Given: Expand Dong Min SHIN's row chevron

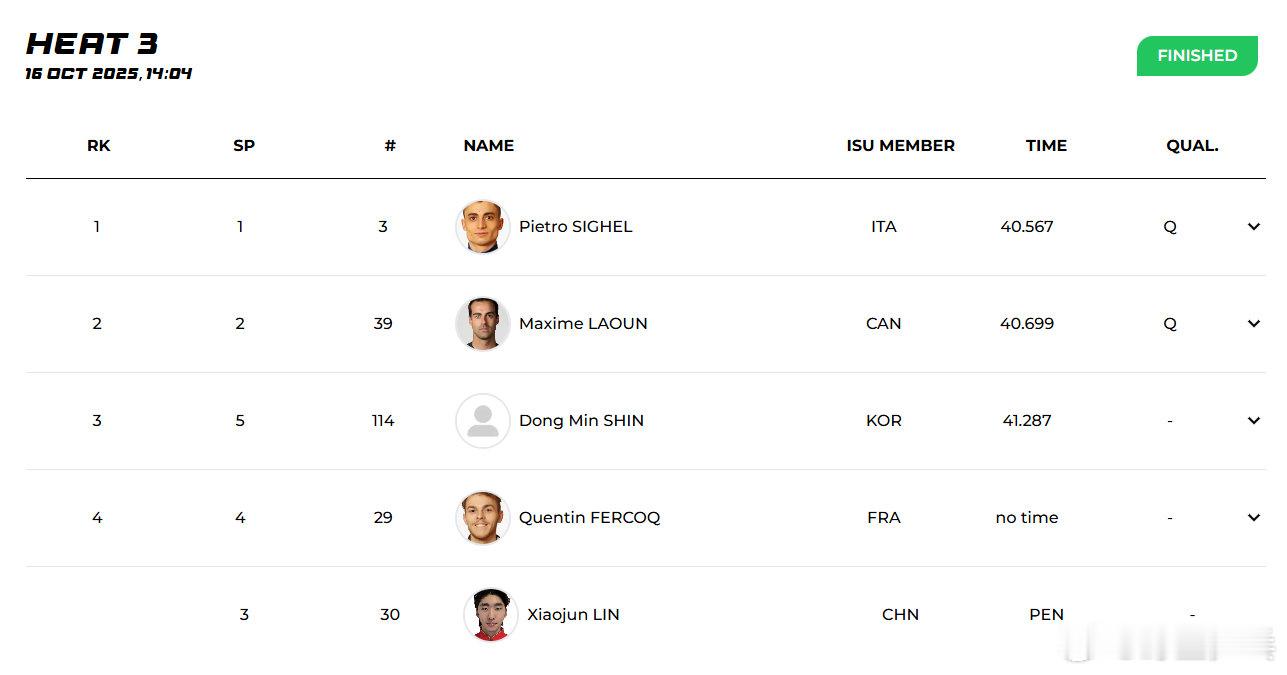Looking at the screenshot, I should [1254, 421].
